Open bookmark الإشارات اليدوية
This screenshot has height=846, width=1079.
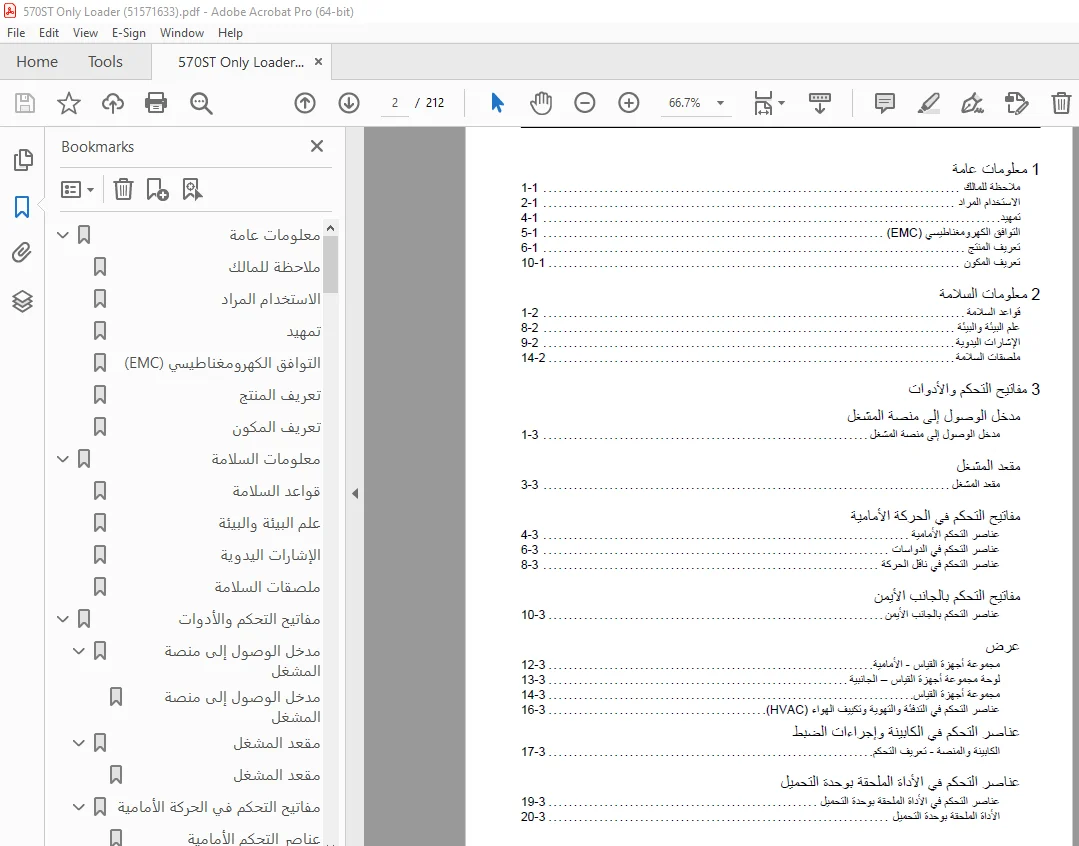pyautogui.click(x=270, y=555)
